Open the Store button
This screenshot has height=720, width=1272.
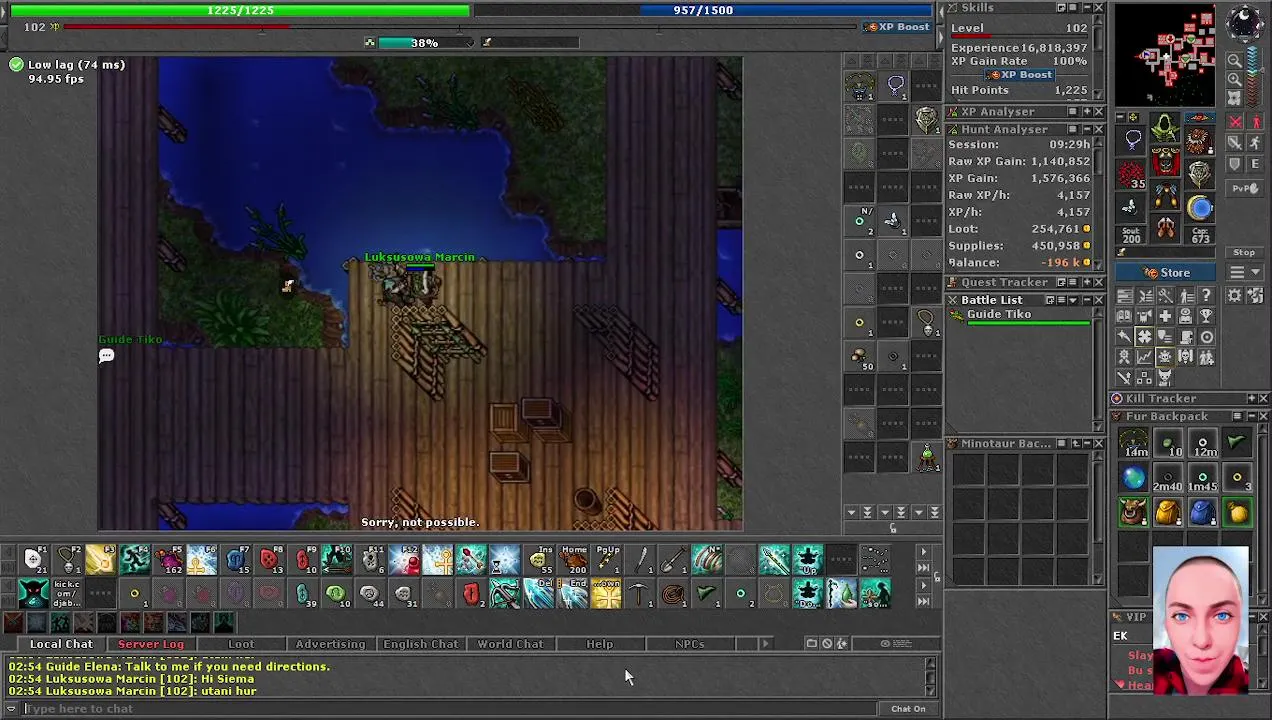[x=1167, y=273]
